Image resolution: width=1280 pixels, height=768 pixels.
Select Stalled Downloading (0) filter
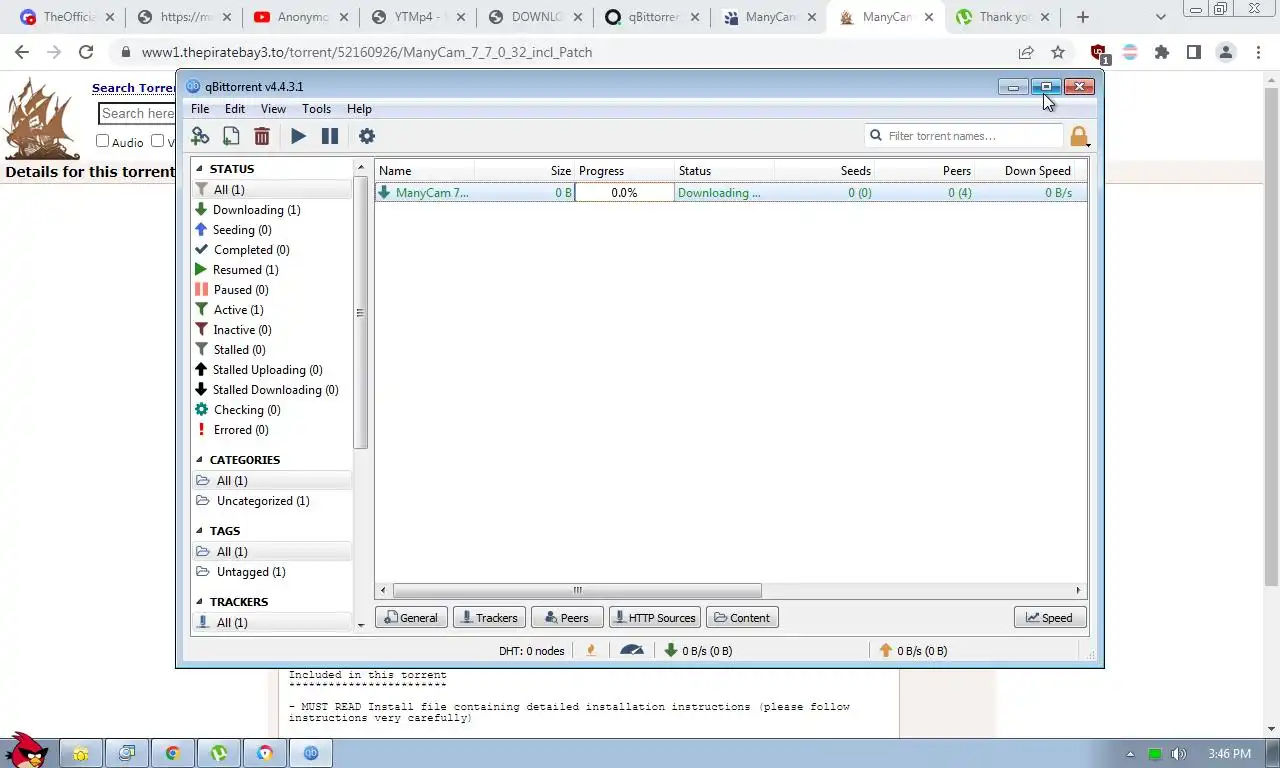pyautogui.click(x=275, y=390)
